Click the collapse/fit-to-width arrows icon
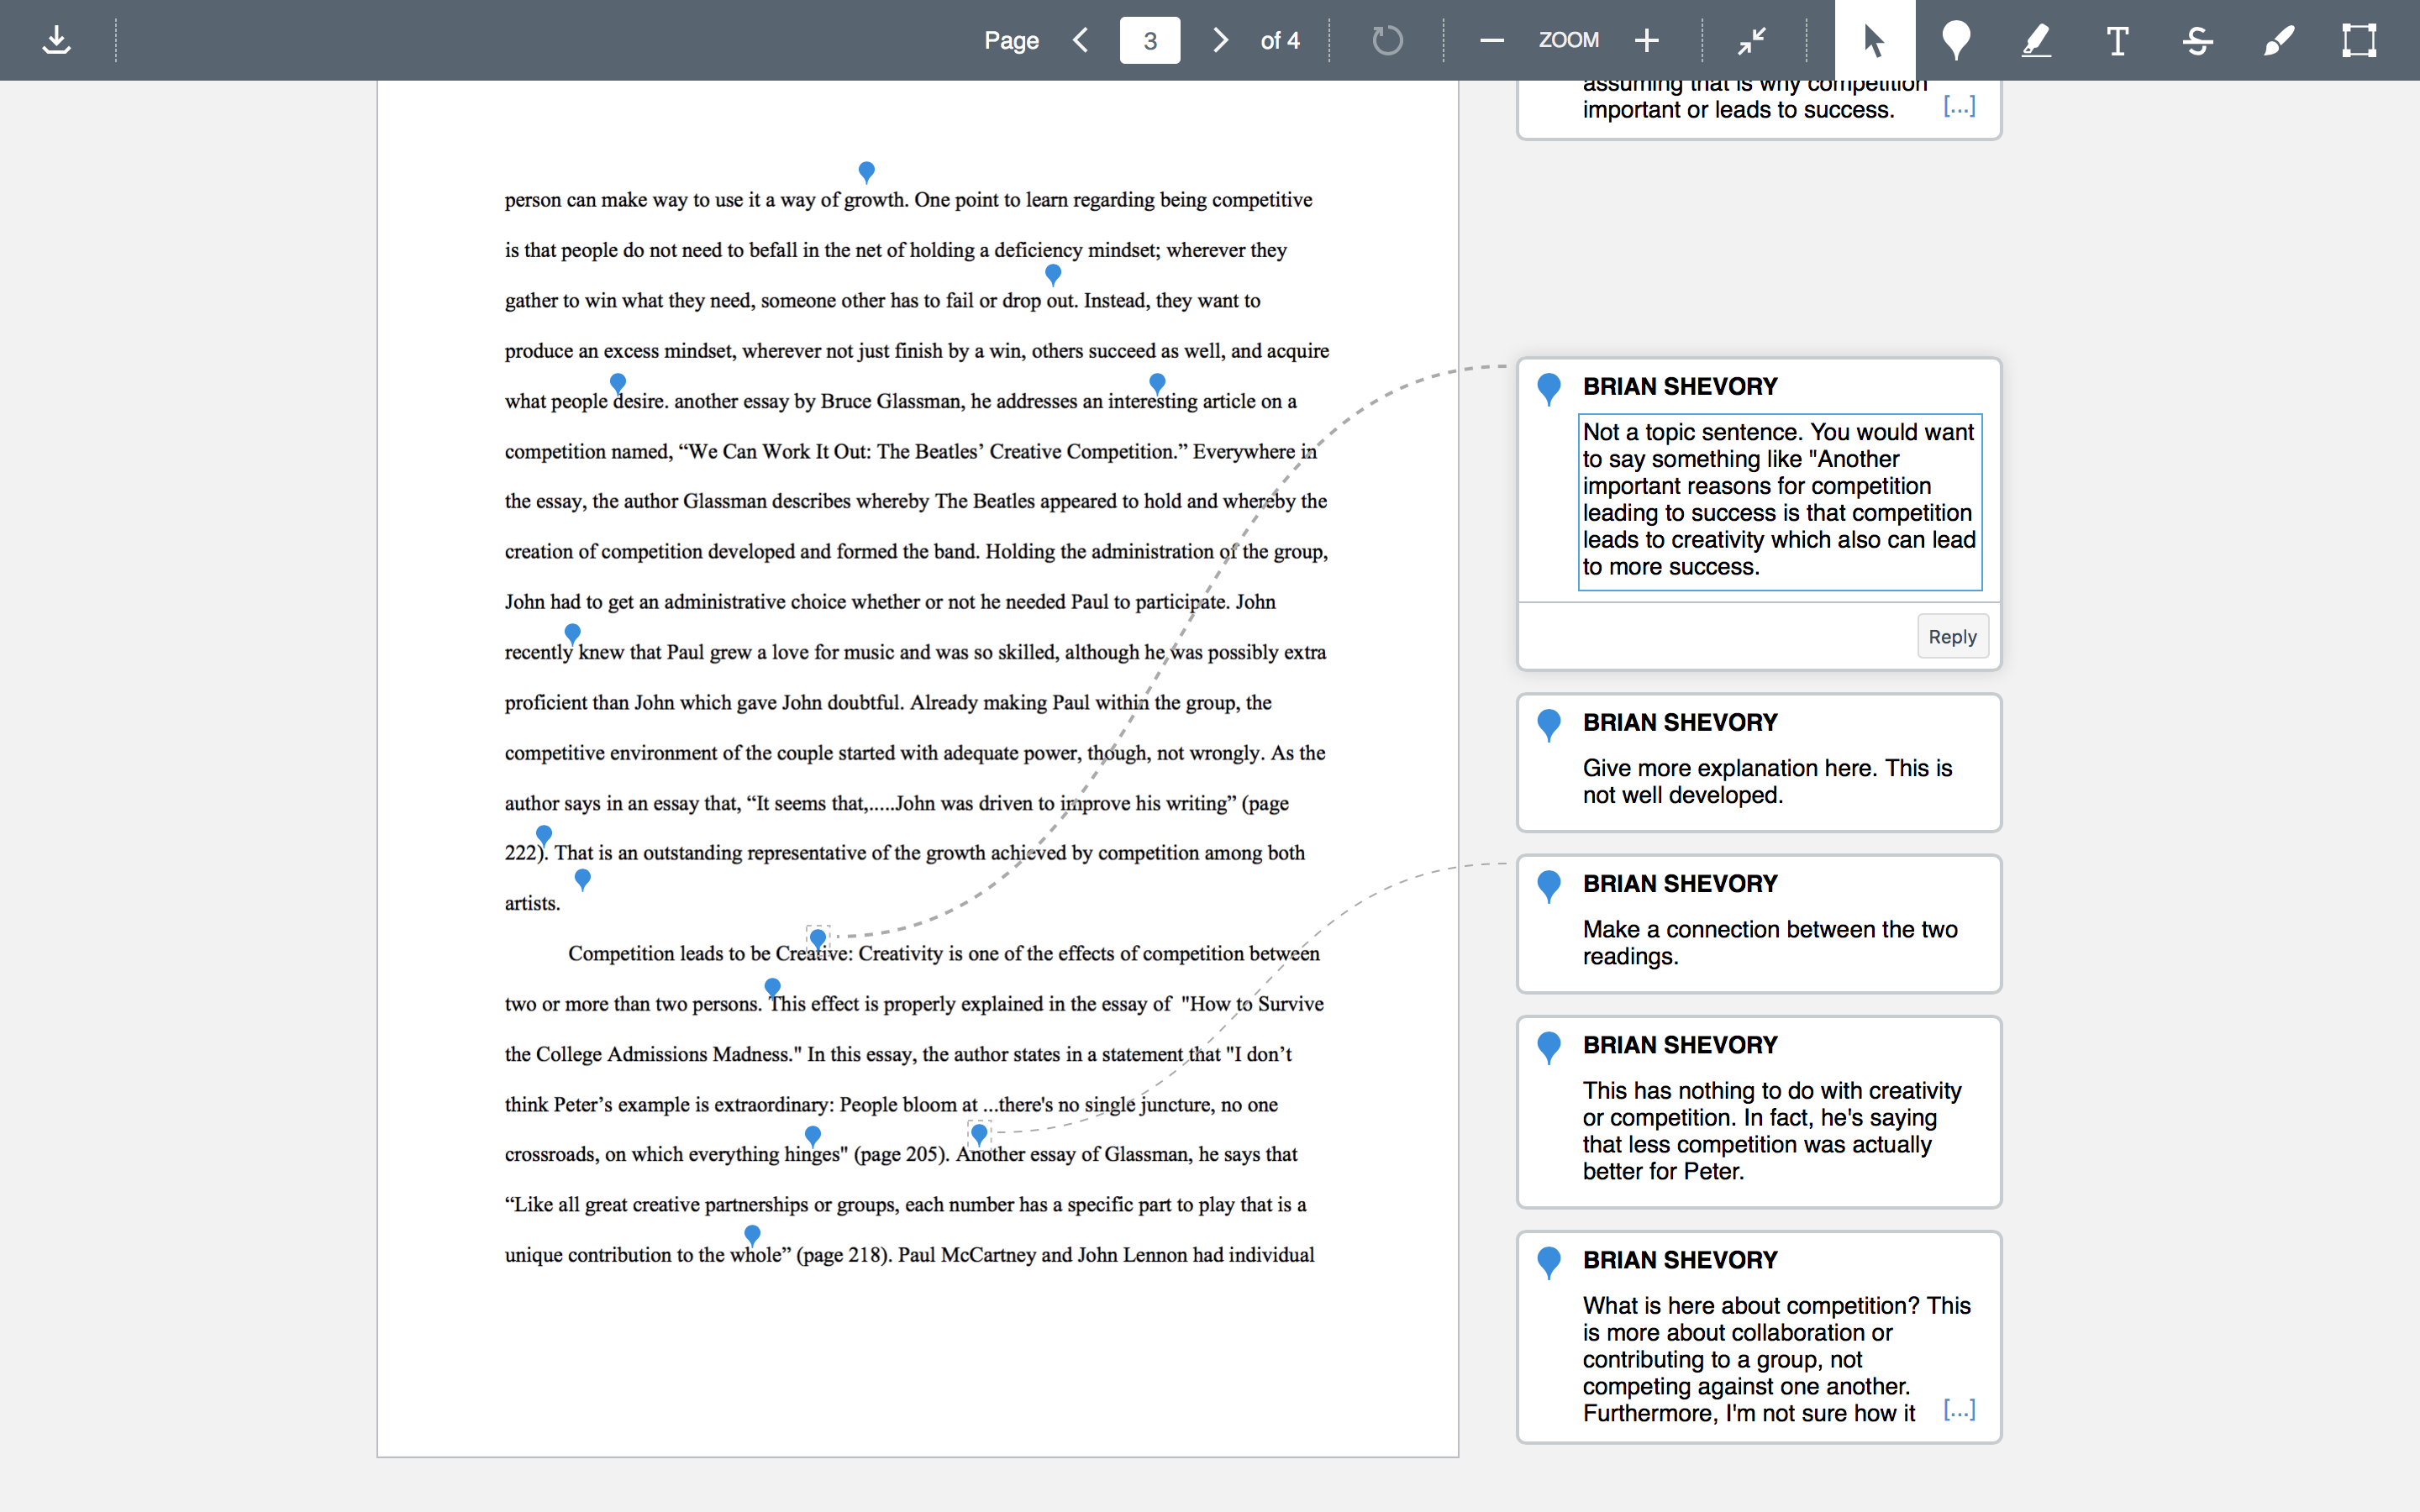Viewport: 2420px width, 1512px height. (x=1752, y=40)
